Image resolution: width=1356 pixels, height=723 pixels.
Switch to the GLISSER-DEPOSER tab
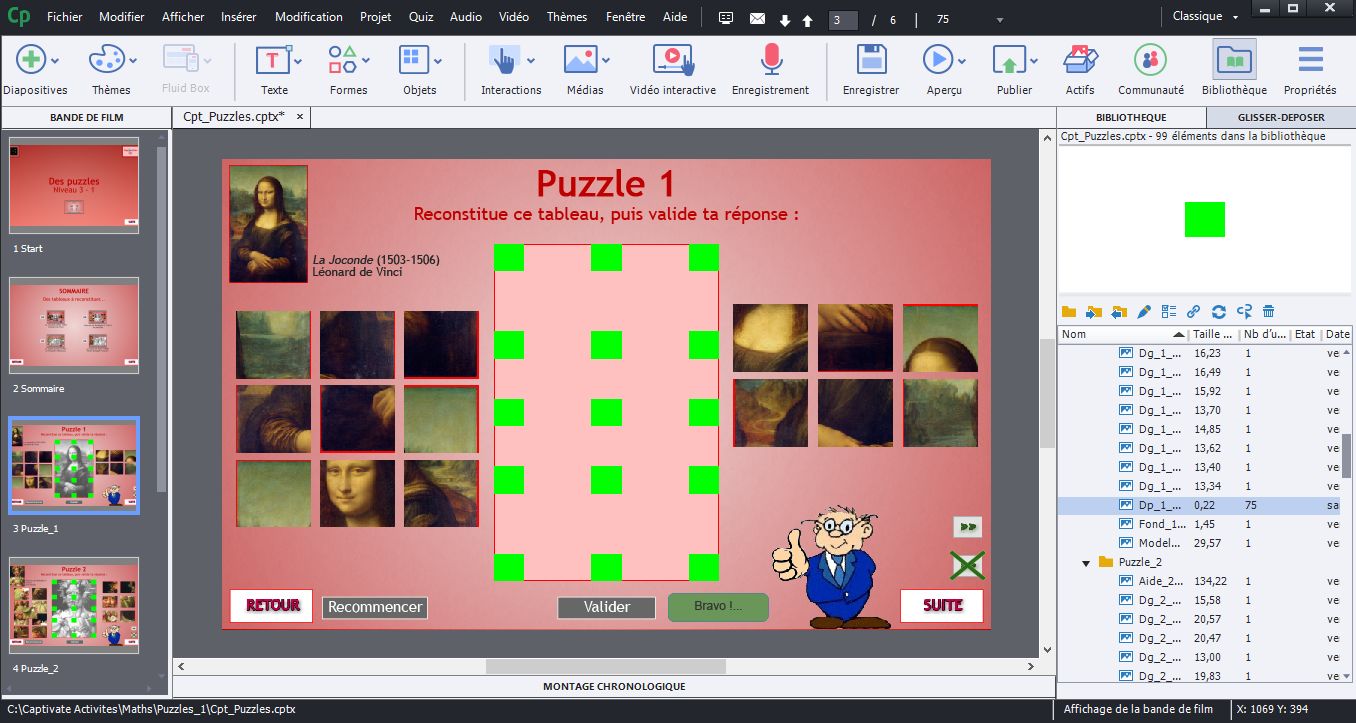1280,117
